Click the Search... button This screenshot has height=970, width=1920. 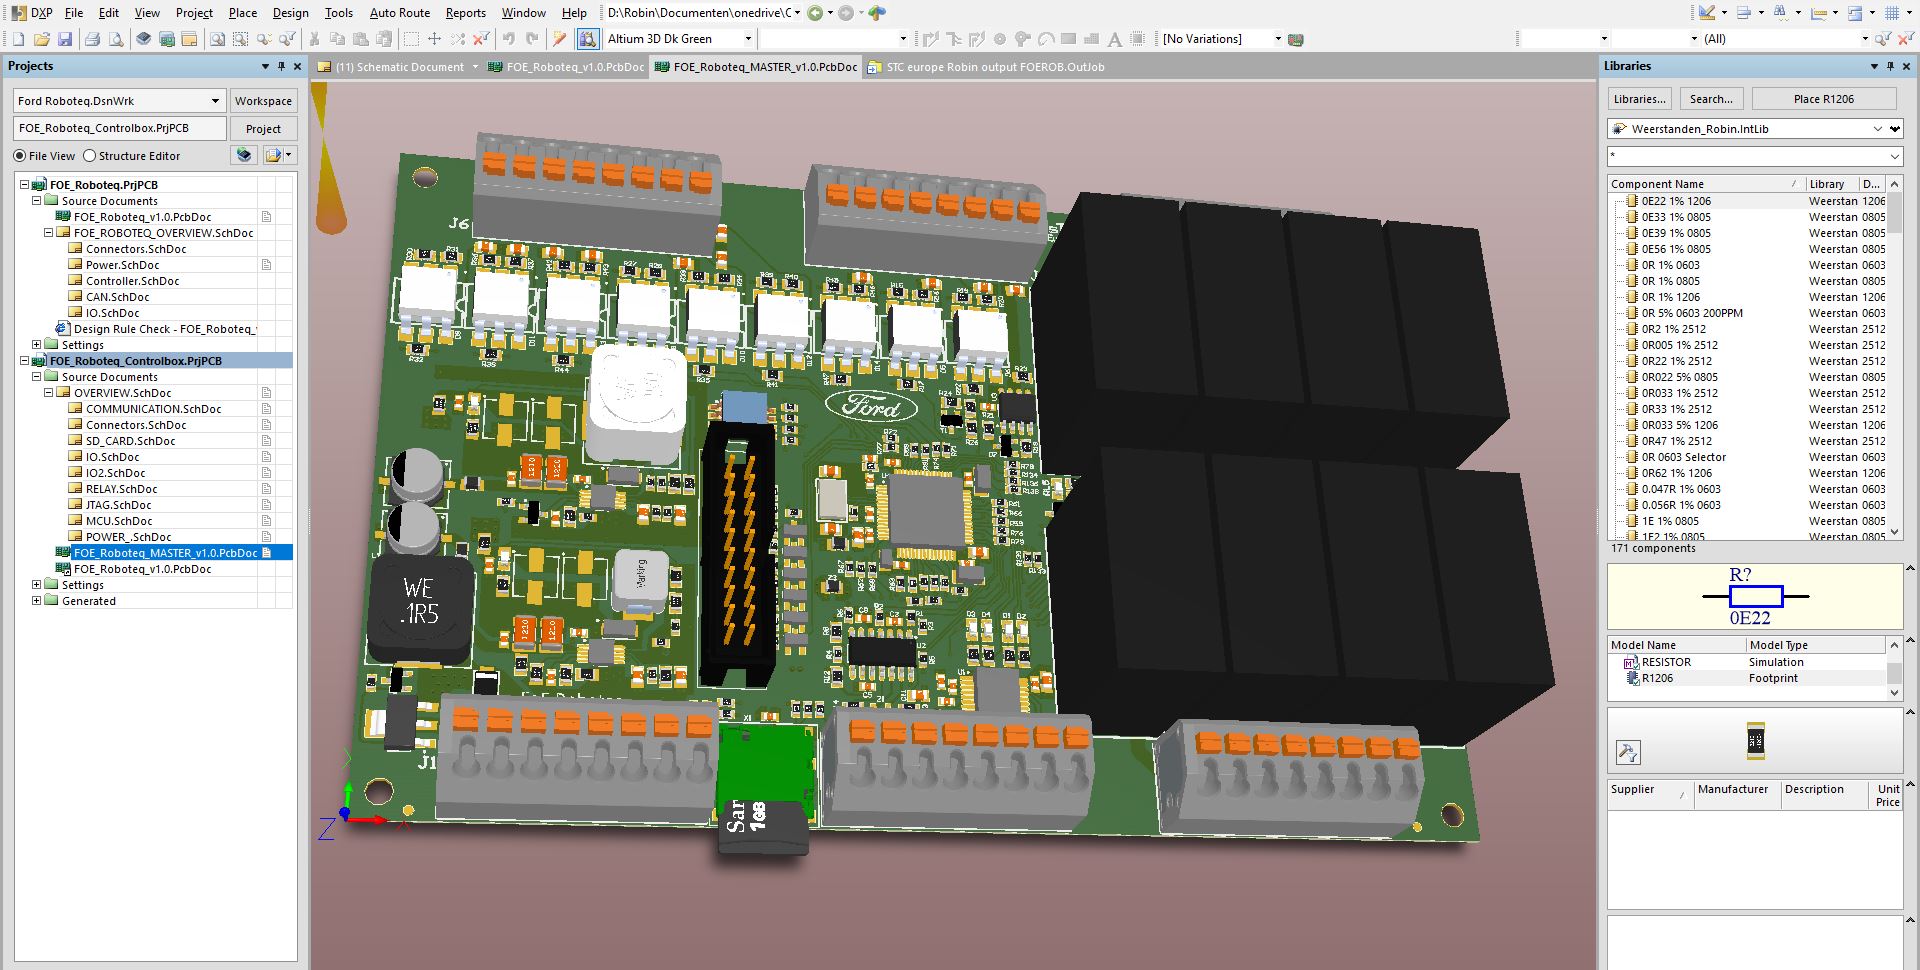pos(1711,99)
